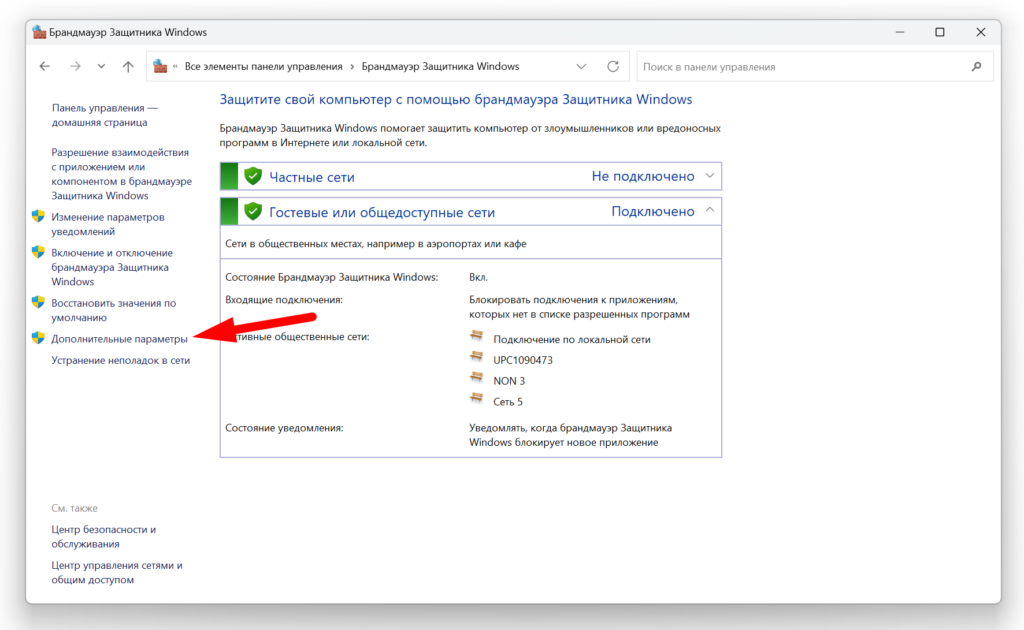The height and width of the screenshot is (630, 1024).
Task: Click shield icon beside Включение и отключение
Action: point(39,253)
